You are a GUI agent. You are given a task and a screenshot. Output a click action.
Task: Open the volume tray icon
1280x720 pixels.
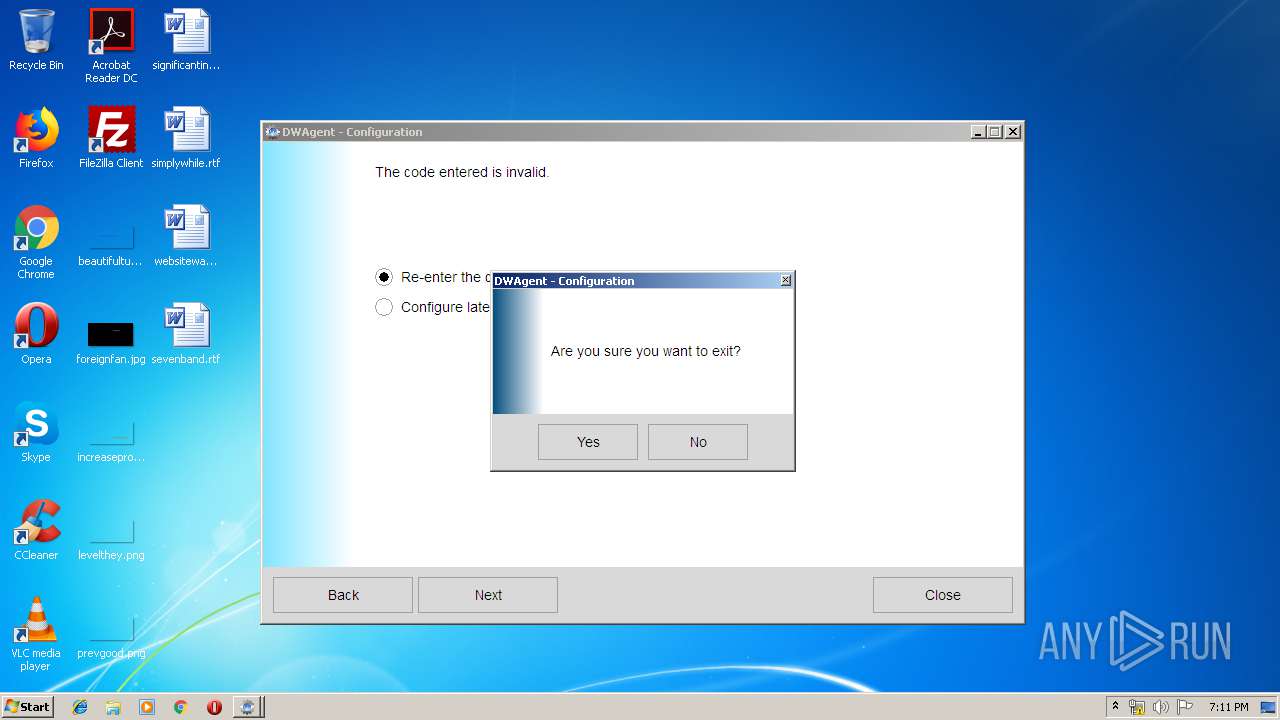[1161, 707]
